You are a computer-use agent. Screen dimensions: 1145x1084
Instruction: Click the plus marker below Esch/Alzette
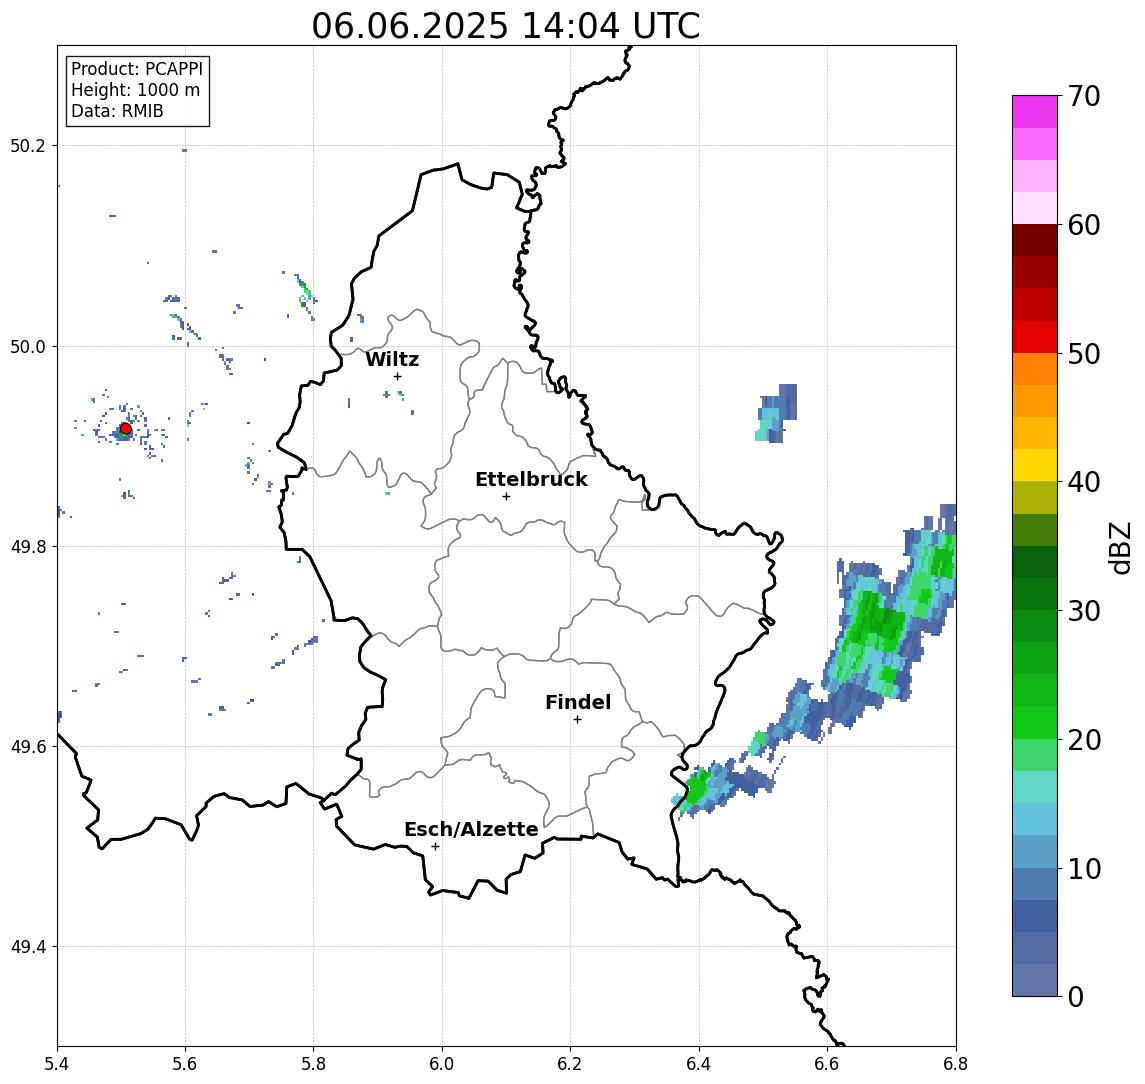pos(435,847)
